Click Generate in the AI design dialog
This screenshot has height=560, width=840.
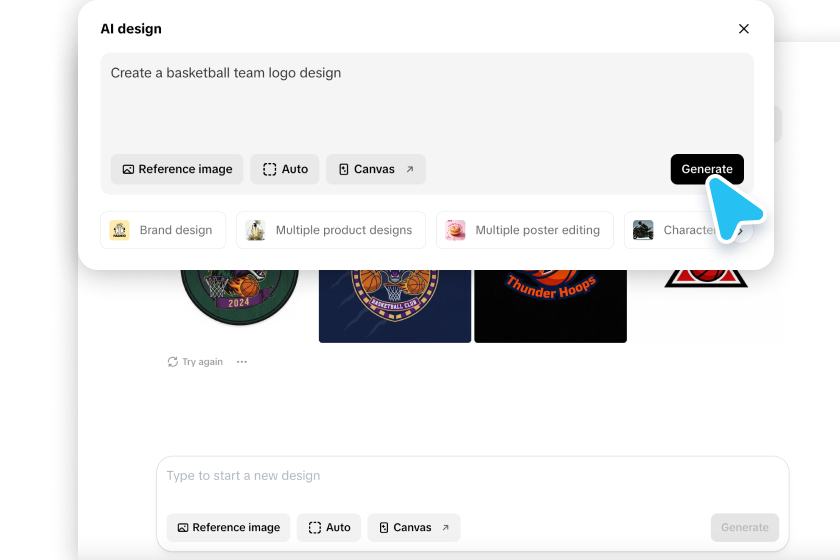pos(706,169)
